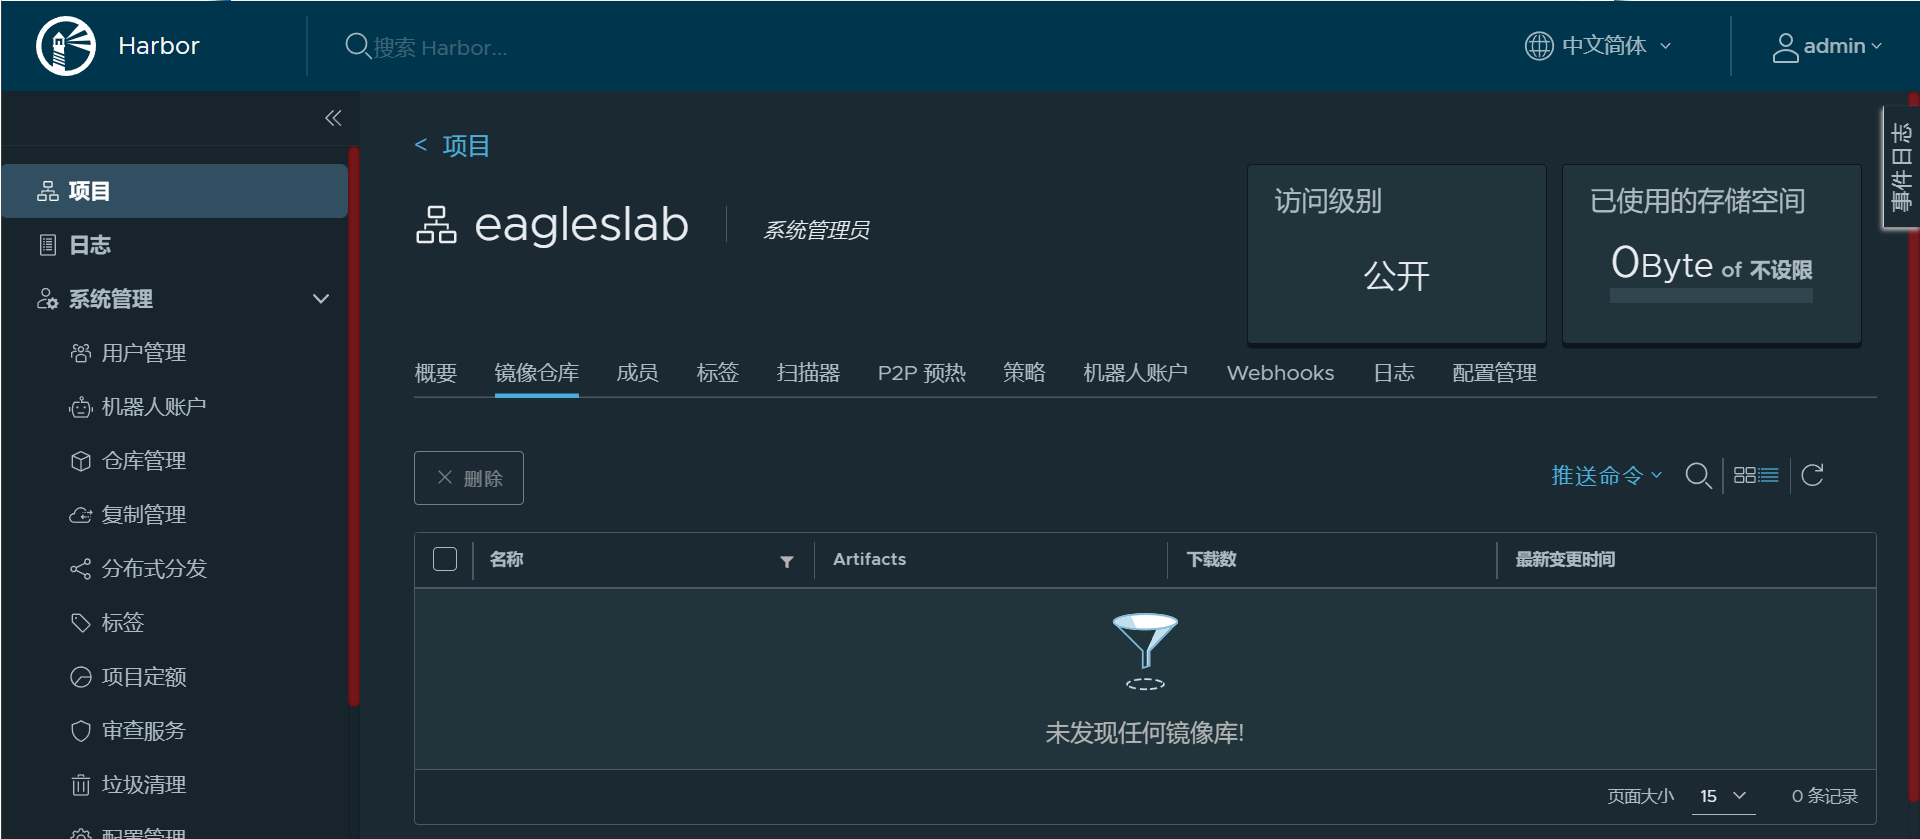Viewport: 1920px width, 839px height.
Task: Sort by 下载数 column header
Action: [x=1212, y=559]
